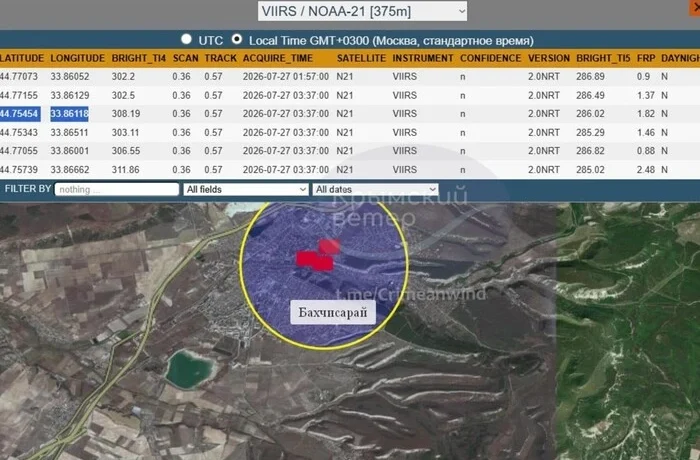
Task: Click brightness value 303.11
Action: (x=125, y=133)
